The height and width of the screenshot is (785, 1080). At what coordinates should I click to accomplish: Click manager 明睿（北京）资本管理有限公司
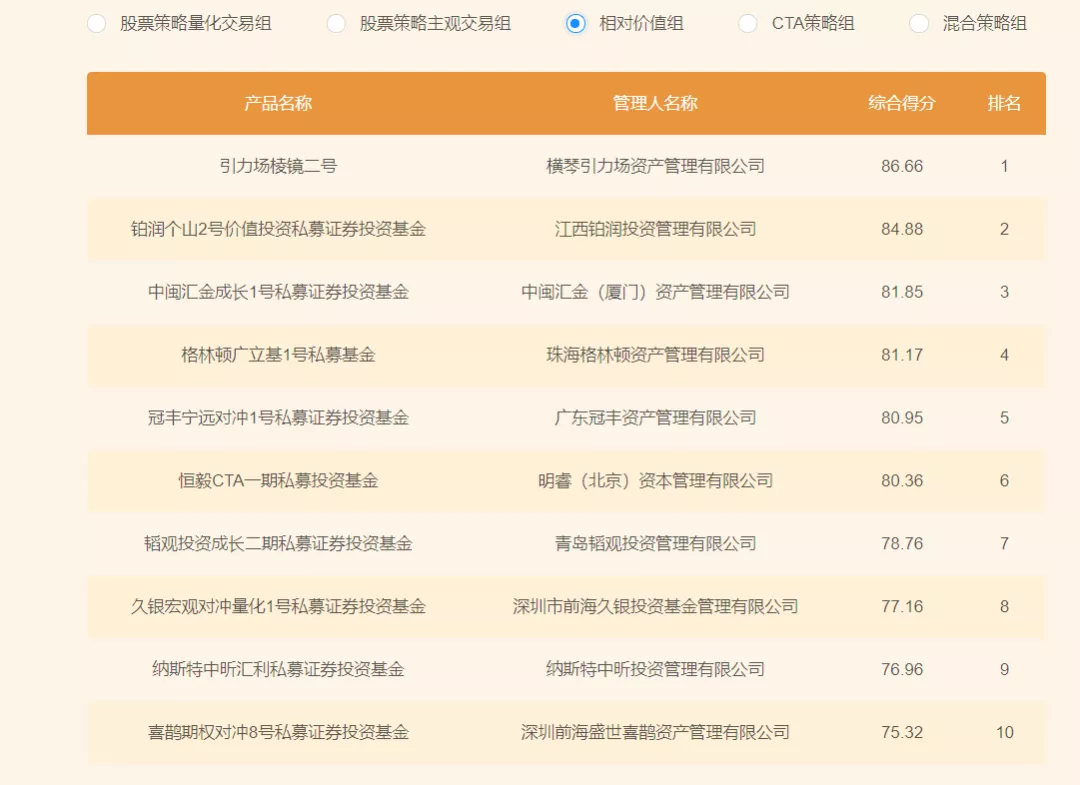pyautogui.click(x=655, y=481)
